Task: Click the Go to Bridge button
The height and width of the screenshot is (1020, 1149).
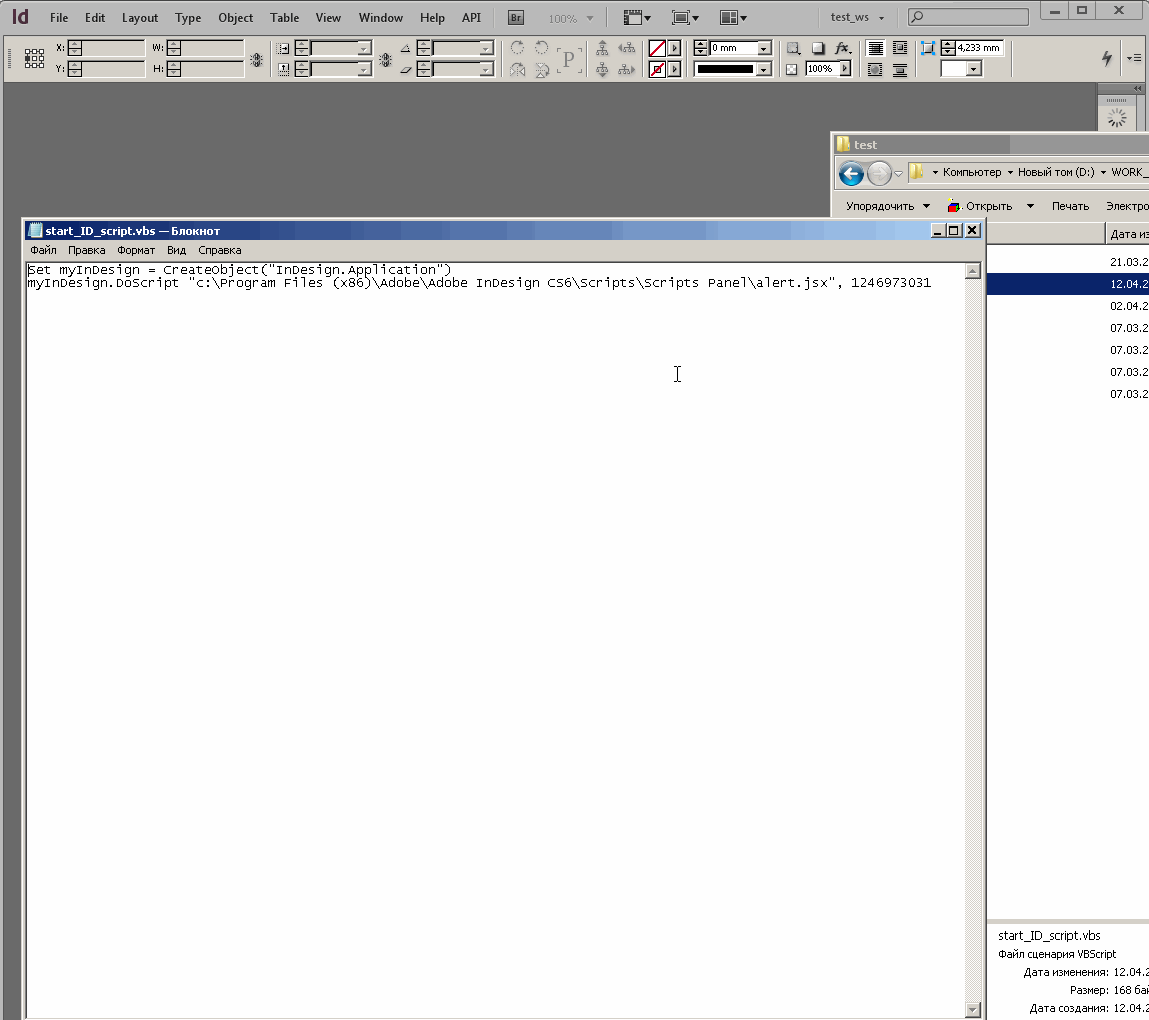Action: point(516,18)
